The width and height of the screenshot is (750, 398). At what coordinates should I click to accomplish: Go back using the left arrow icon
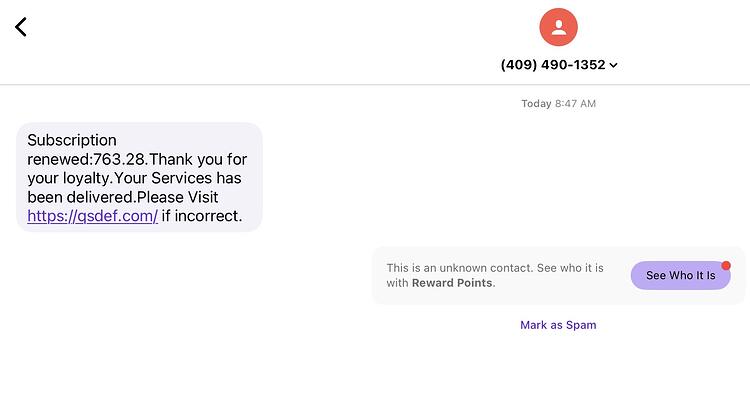coord(21,27)
